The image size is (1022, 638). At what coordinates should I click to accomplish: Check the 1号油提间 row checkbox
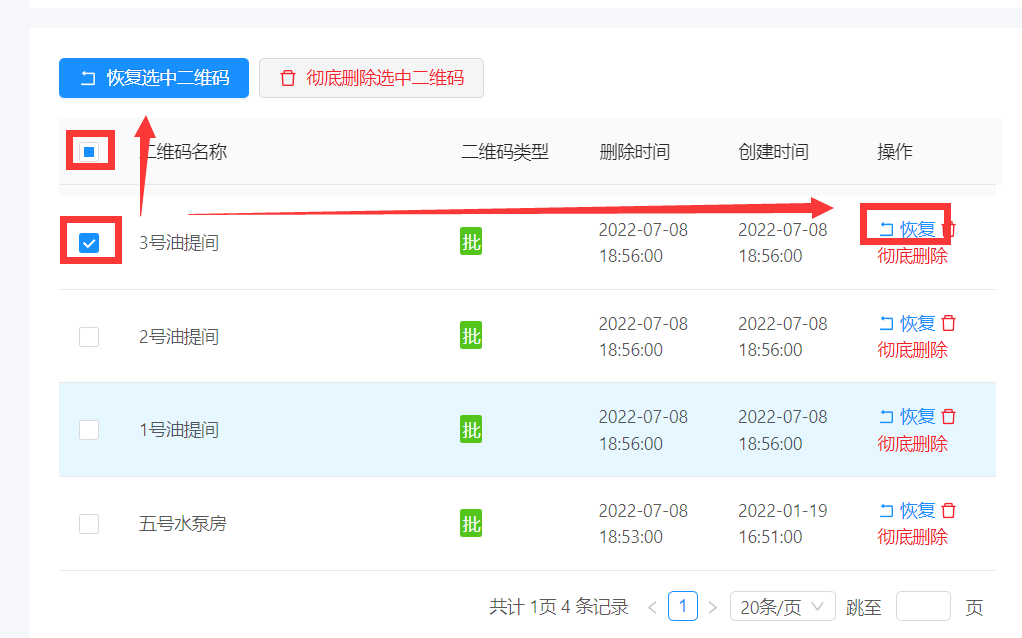click(89, 430)
